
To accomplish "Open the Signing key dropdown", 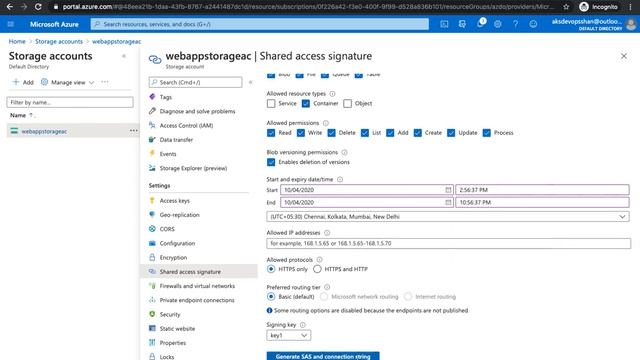I will point(289,336).
